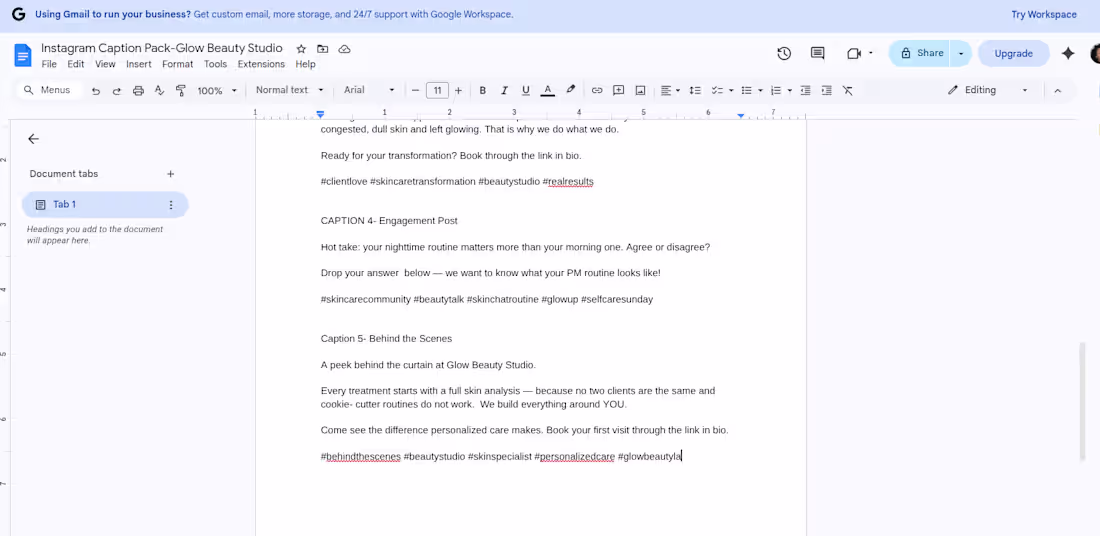Open the Arial font dropdown
The height and width of the screenshot is (536, 1100).
369,90
